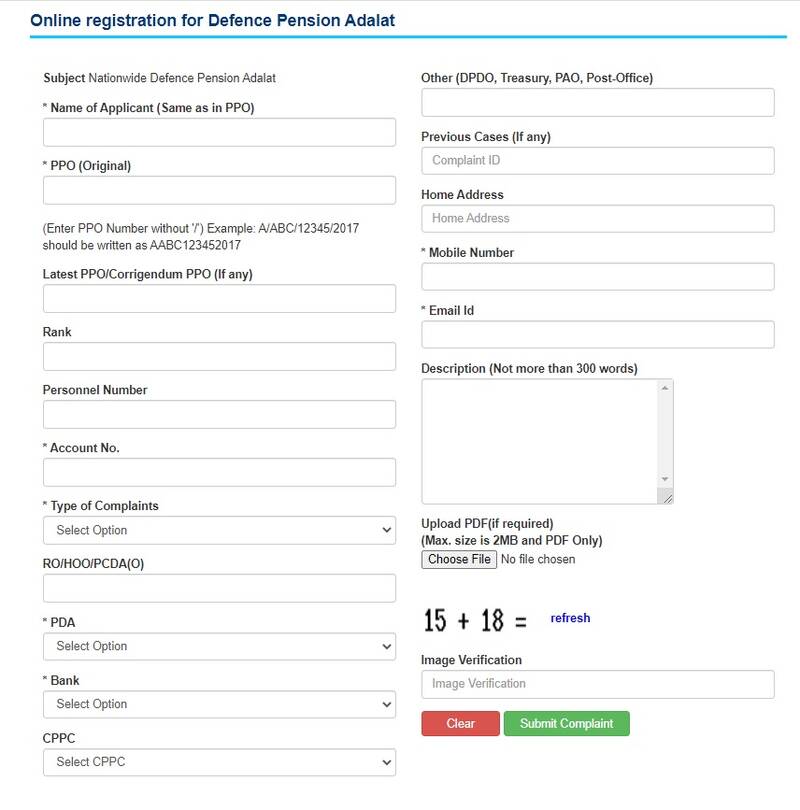Open the Type of Complaints dropdown
The width and height of the screenshot is (800, 810).
(x=219, y=530)
